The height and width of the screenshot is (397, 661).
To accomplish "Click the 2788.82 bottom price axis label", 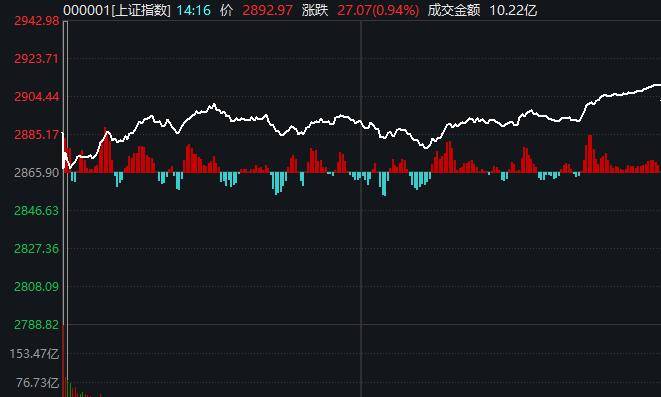I will [x=37, y=325].
